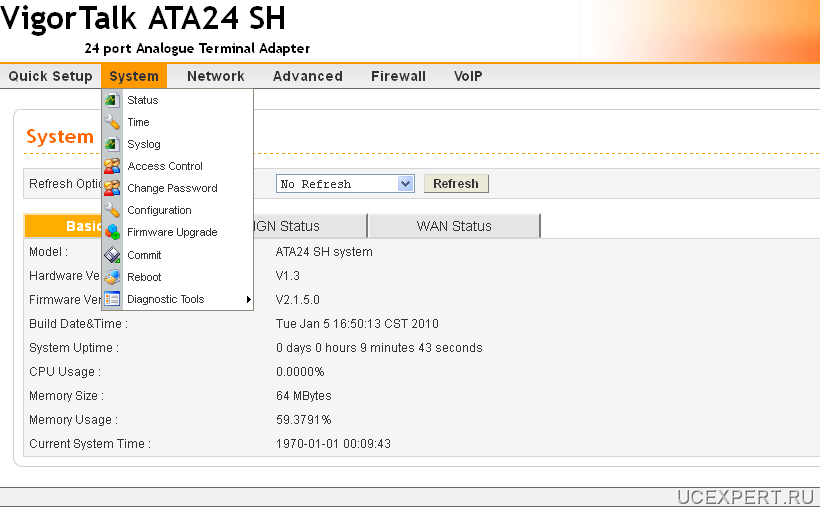820x509 pixels.
Task: Click the Firmware Upgrade icon
Action: click(x=111, y=232)
